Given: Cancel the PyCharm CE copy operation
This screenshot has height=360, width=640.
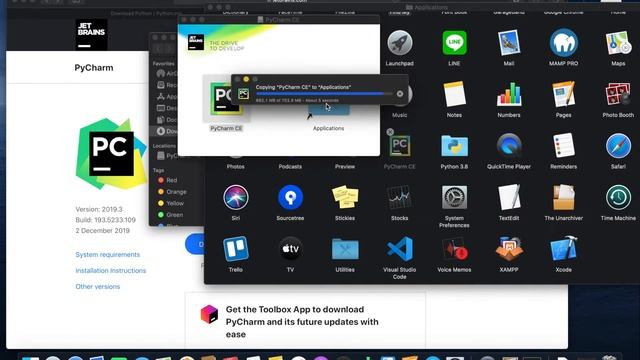Looking at the screenshot, I should point(400,94).
